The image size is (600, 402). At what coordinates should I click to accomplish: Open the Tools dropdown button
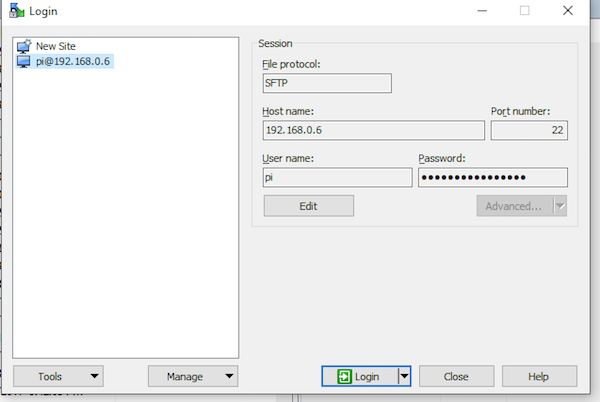click(x=58, y=376)
